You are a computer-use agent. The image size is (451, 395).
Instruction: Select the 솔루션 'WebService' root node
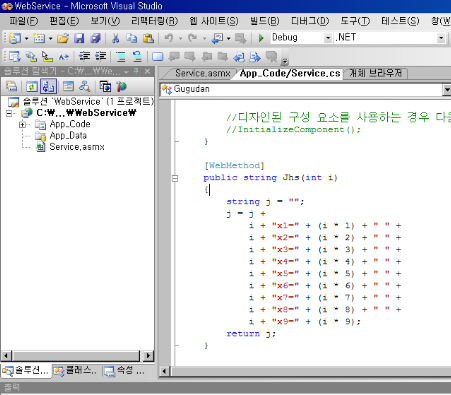(x=88, y=101)
